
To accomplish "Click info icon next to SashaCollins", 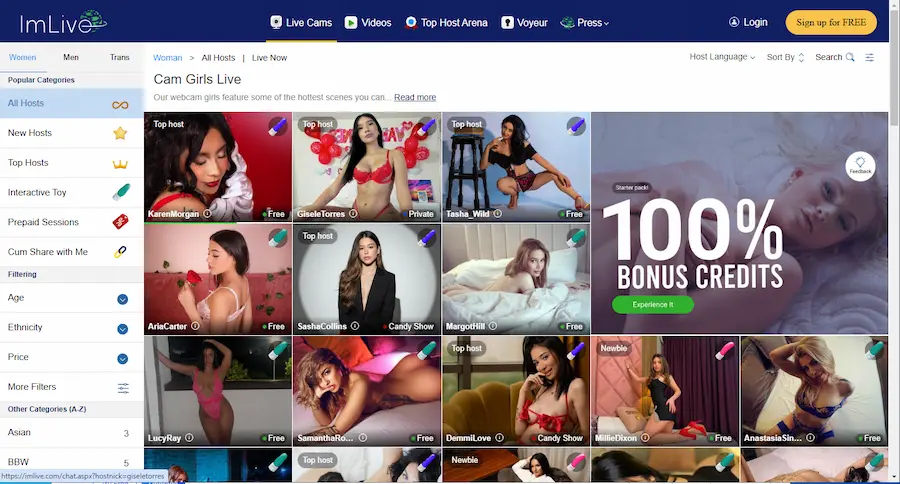I will 355,326.
